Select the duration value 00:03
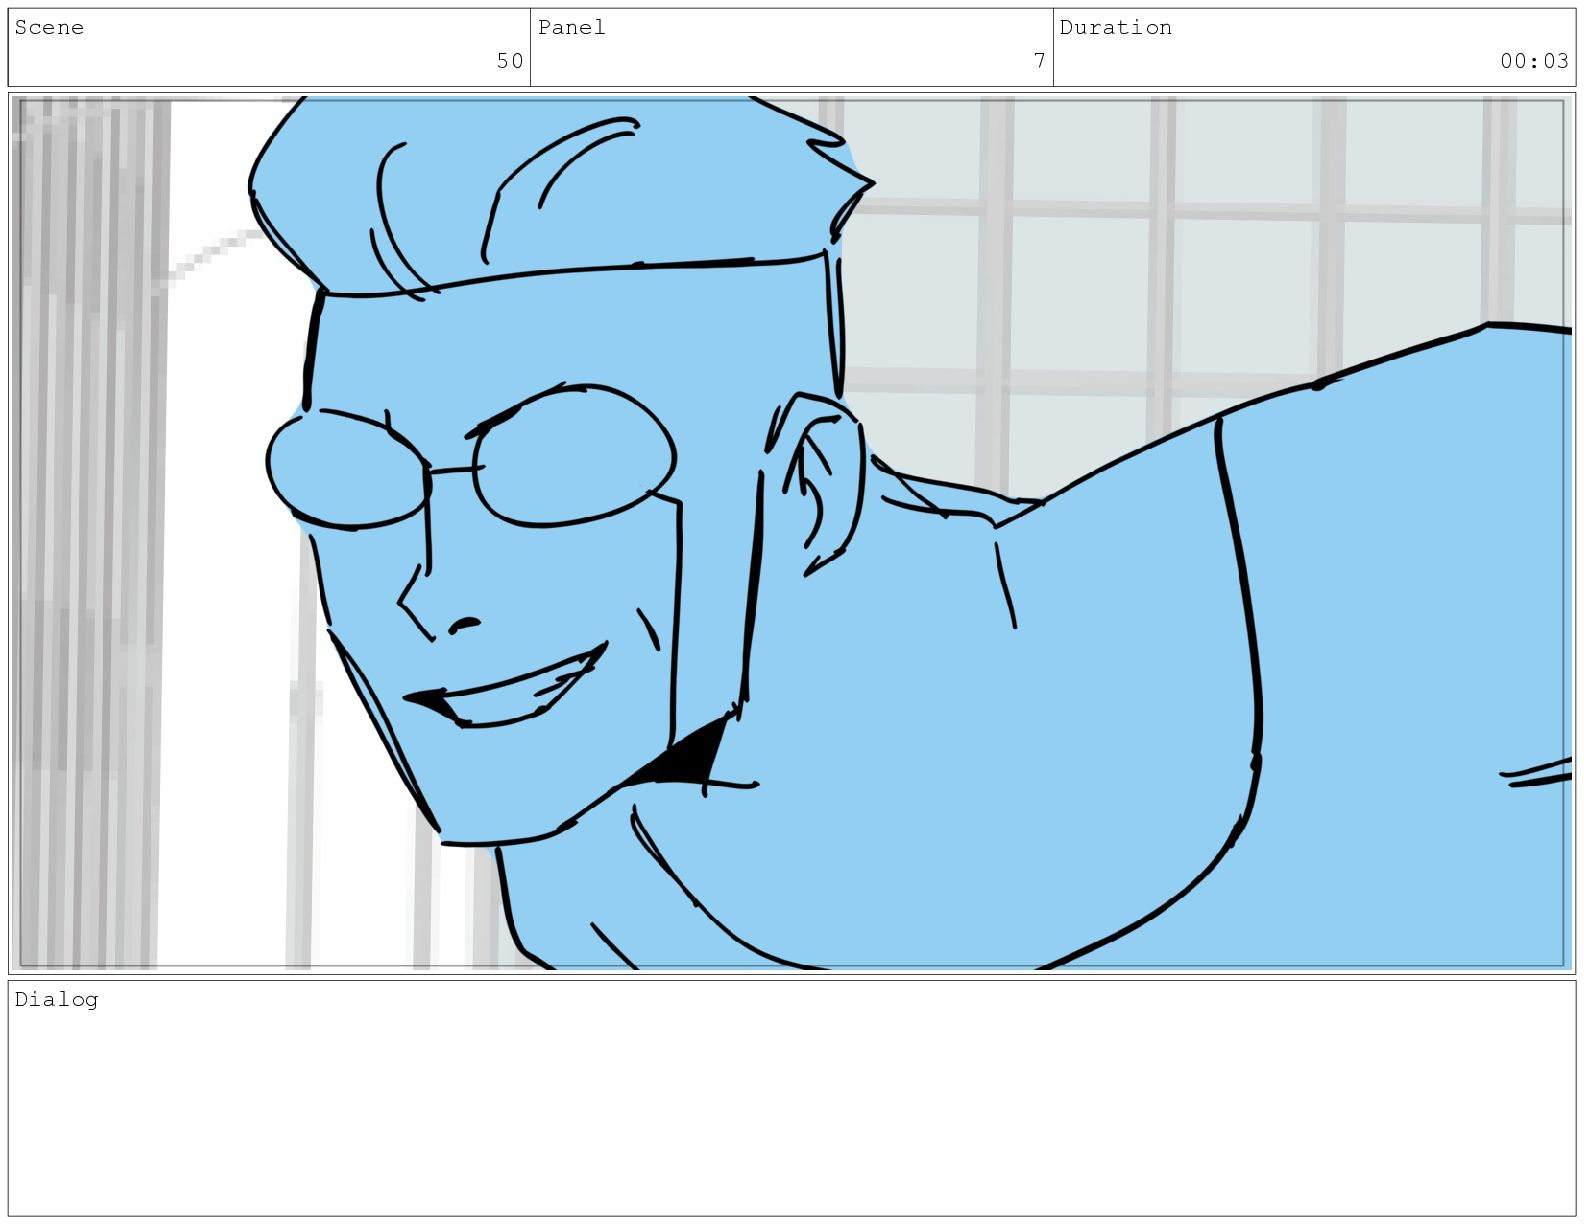The image size is (1584, 1224). click(1533, 61)
